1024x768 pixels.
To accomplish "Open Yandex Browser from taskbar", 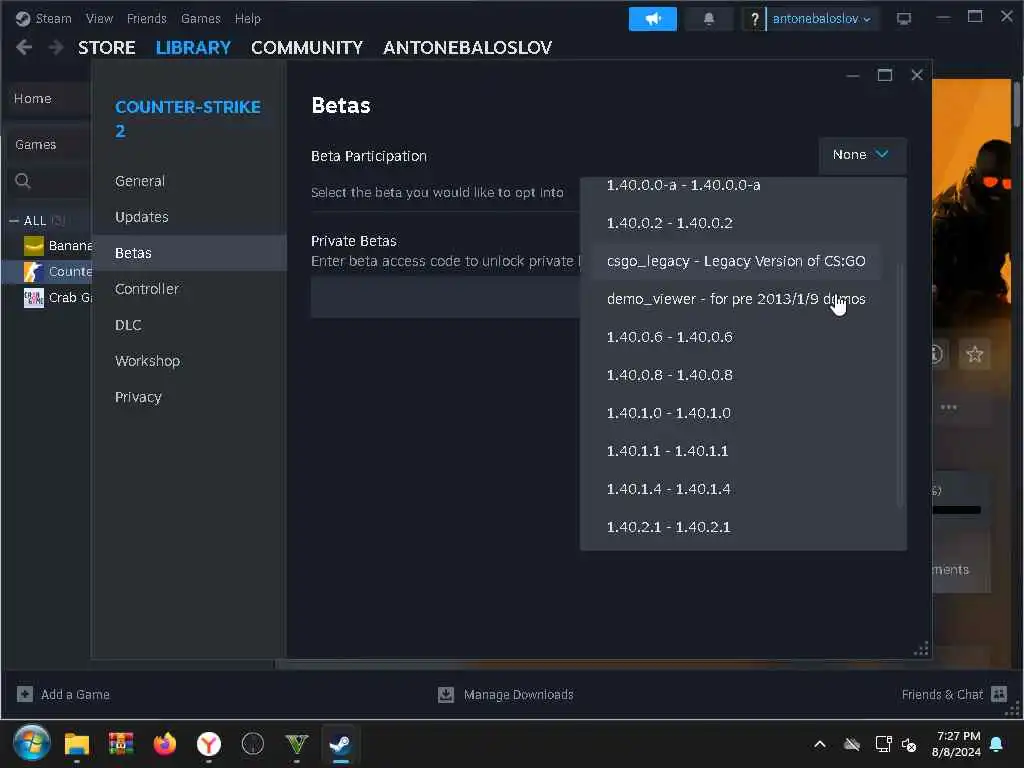I will [209, 744].
